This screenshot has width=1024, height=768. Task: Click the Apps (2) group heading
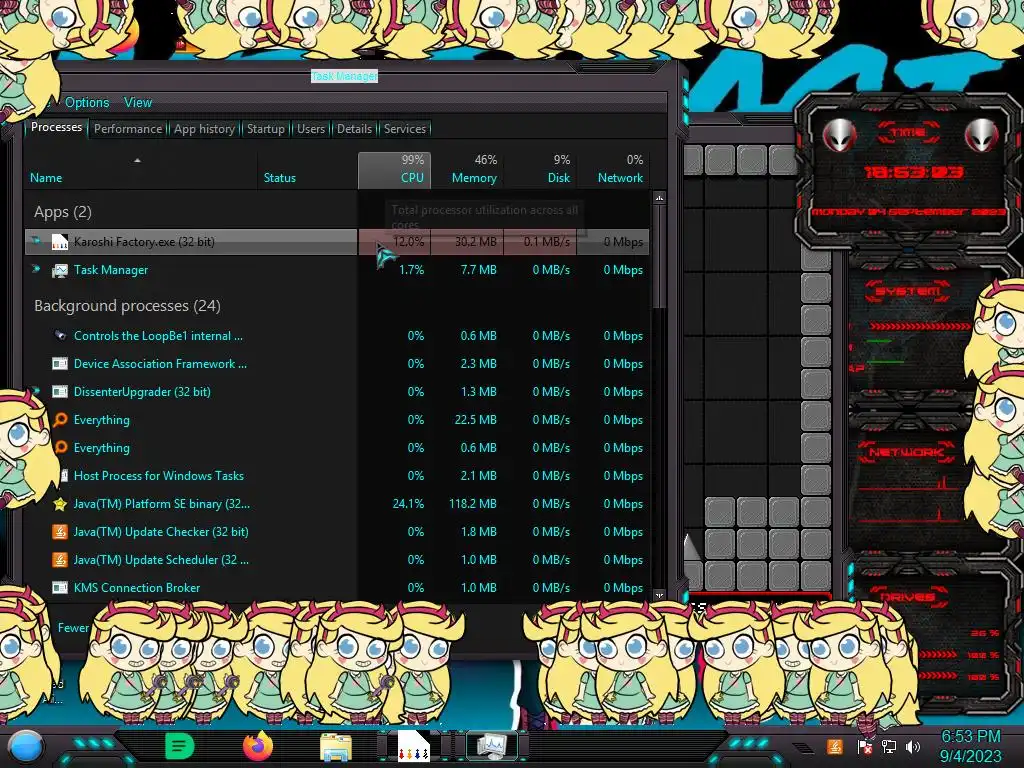point(63,212)
